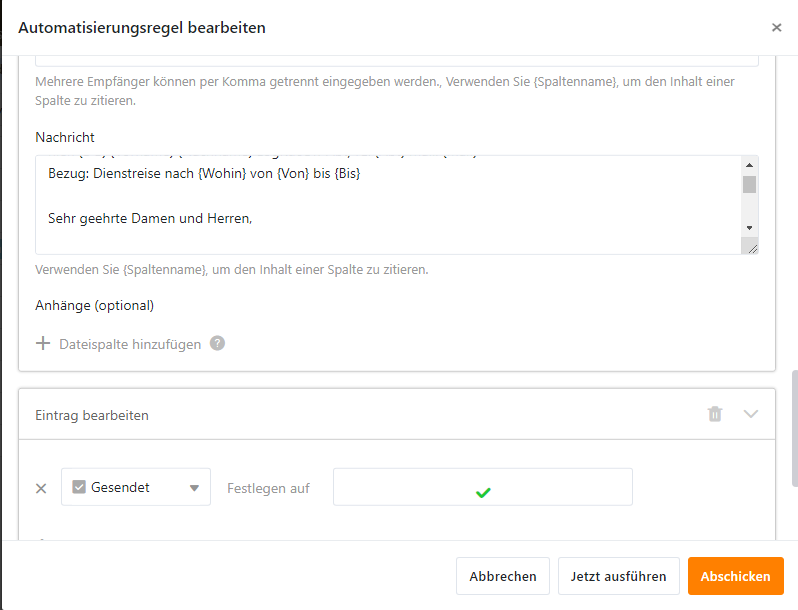
Task: Click the Nachricht scrollbar down arrow
Action: pos(749,228)
